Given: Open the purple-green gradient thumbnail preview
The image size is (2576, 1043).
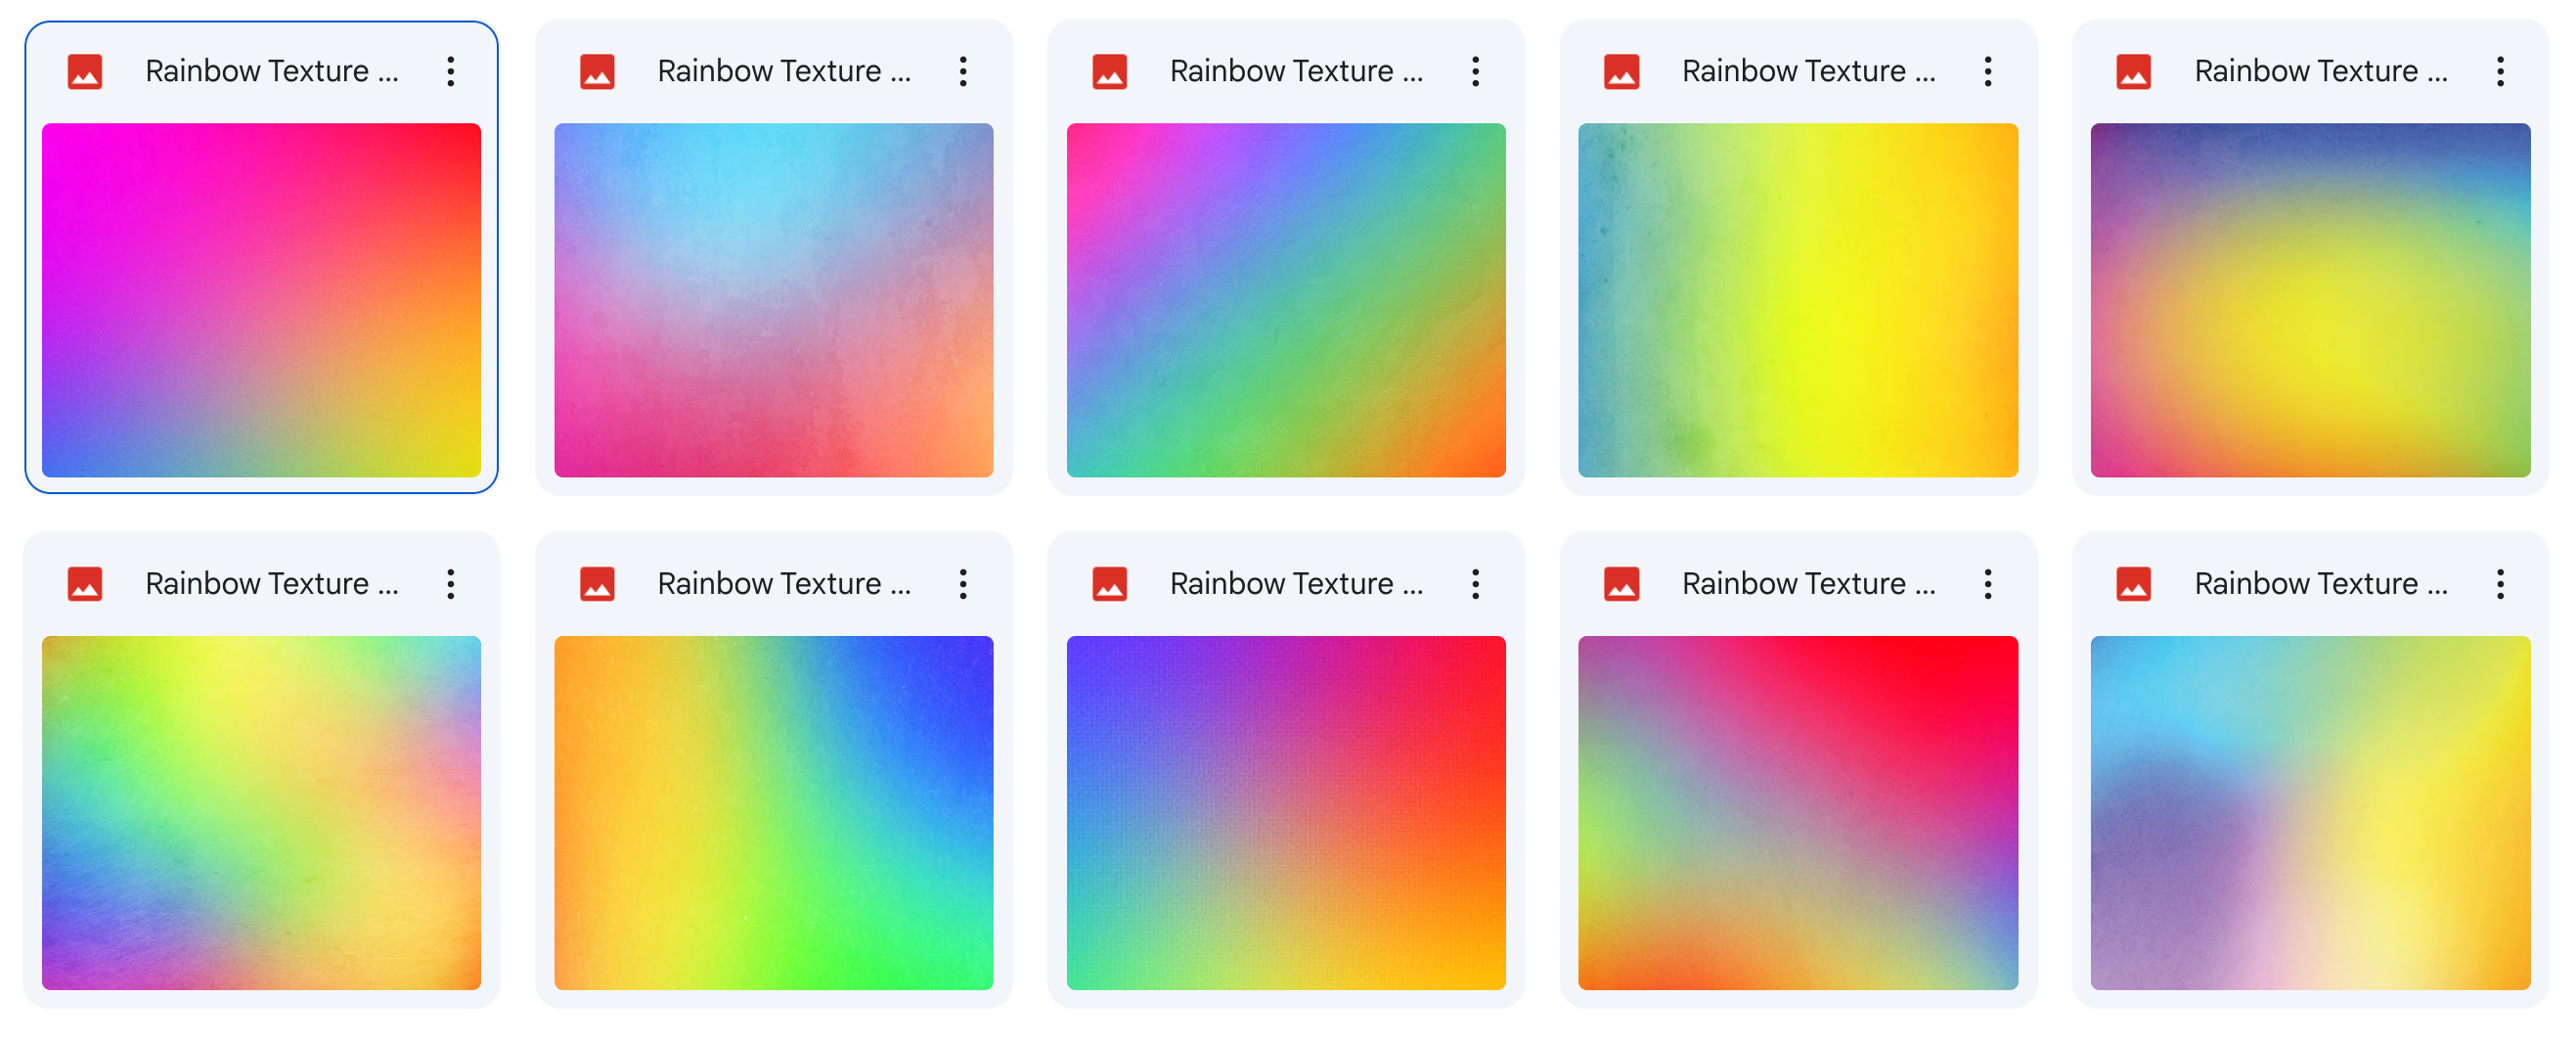Looking at the screenshot, I should pos(1286,300).
